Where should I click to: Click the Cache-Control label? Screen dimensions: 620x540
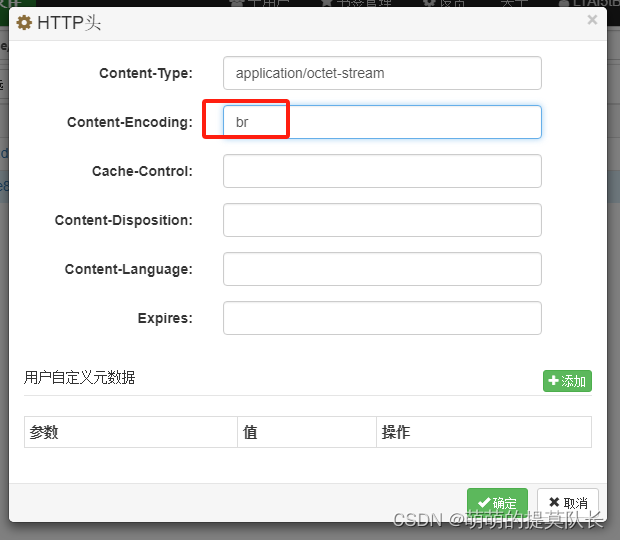(x=142, y=171)
